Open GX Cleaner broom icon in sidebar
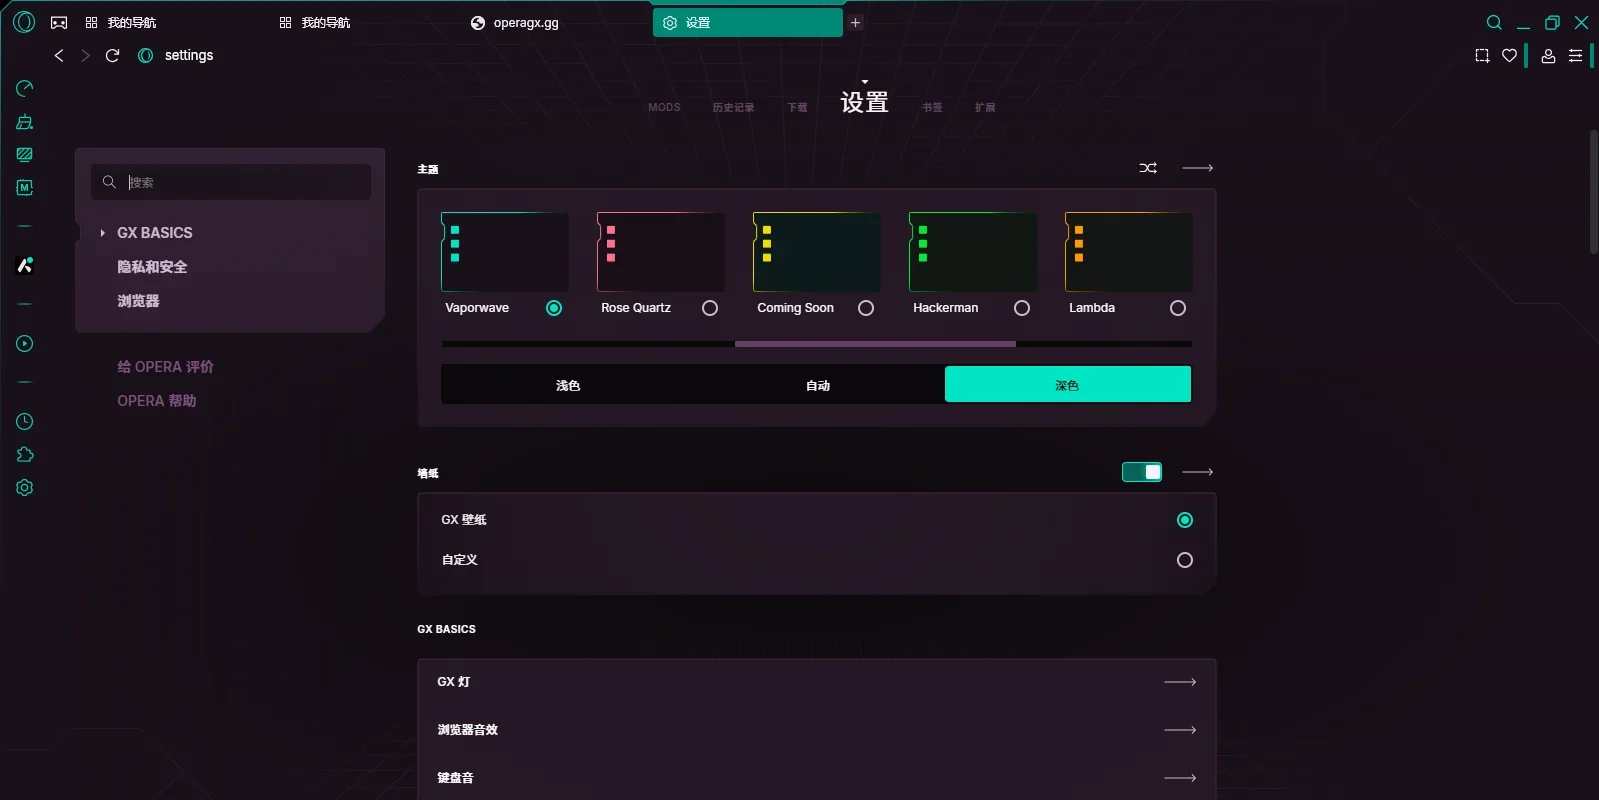This screenshot has width=1599, height=800. 25,122
